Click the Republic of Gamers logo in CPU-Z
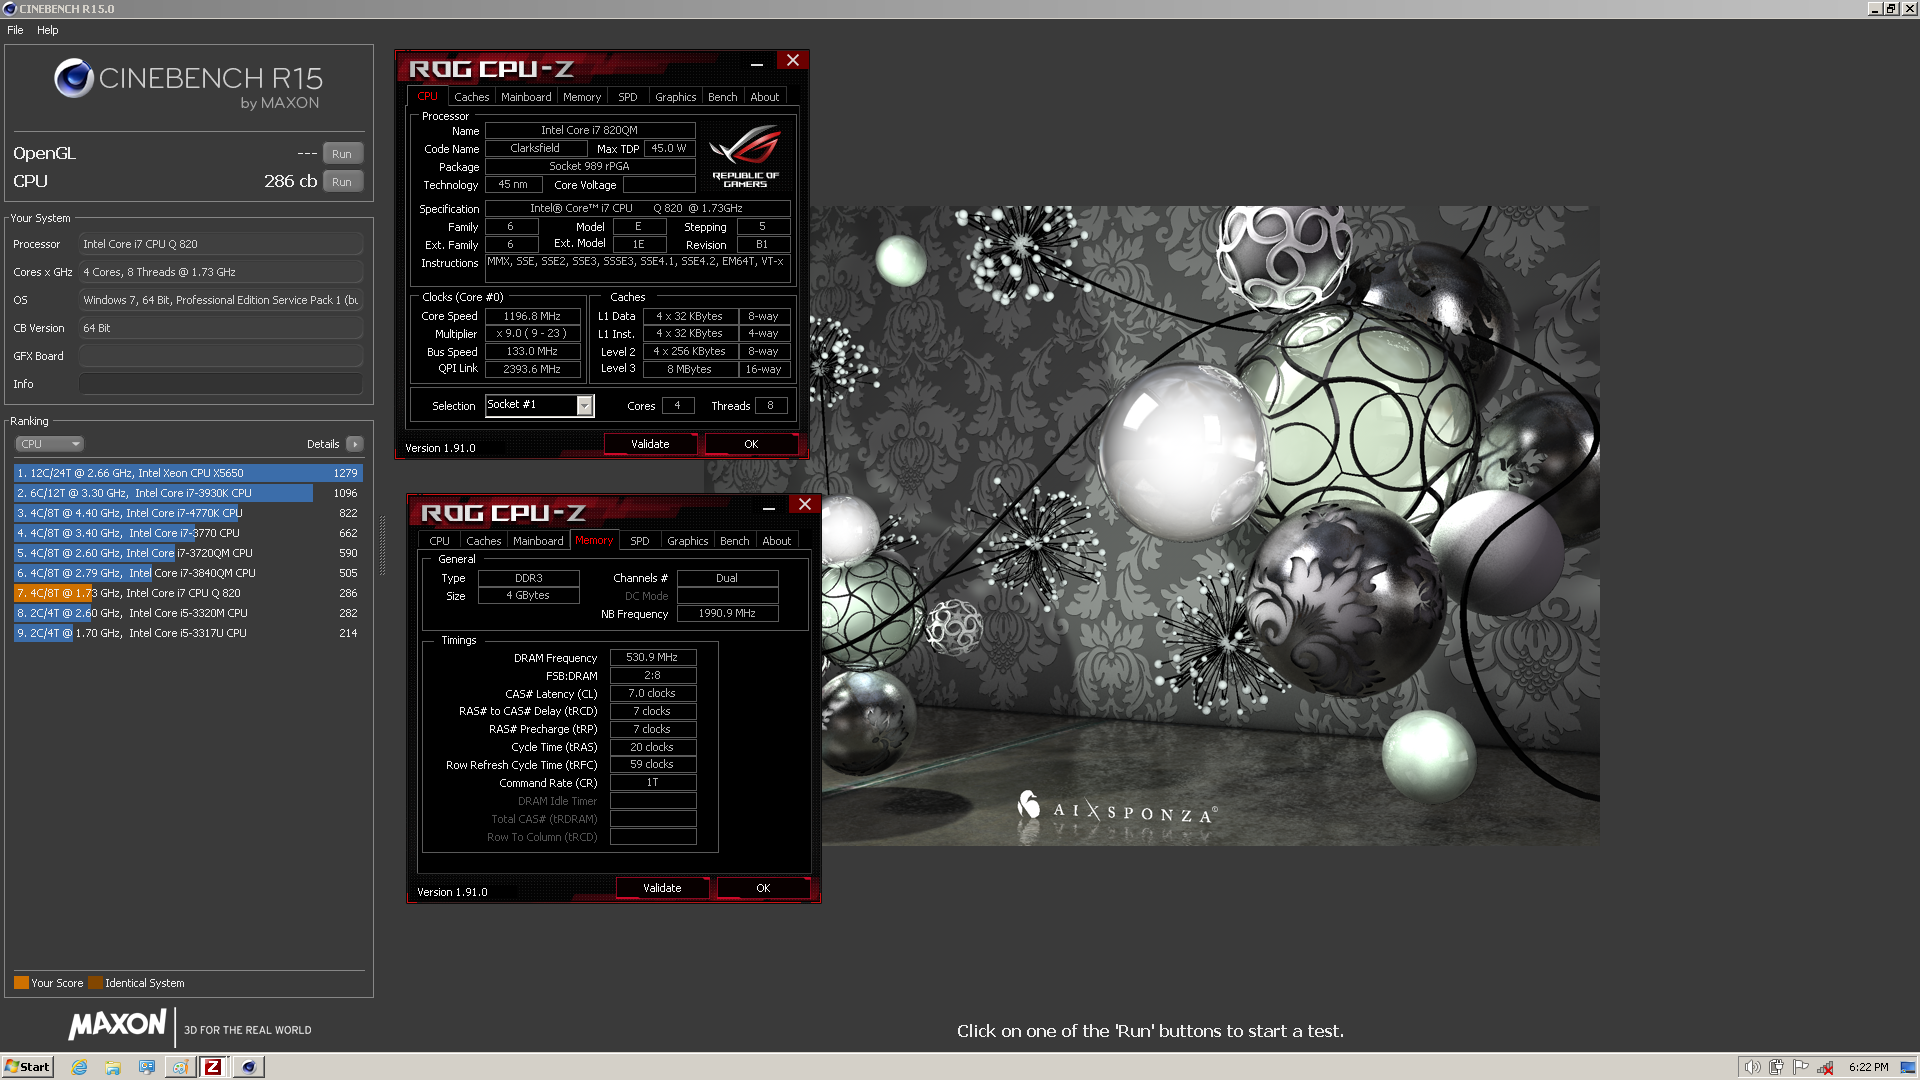This screenshot has height=1080, width=1920. point(745,156)
